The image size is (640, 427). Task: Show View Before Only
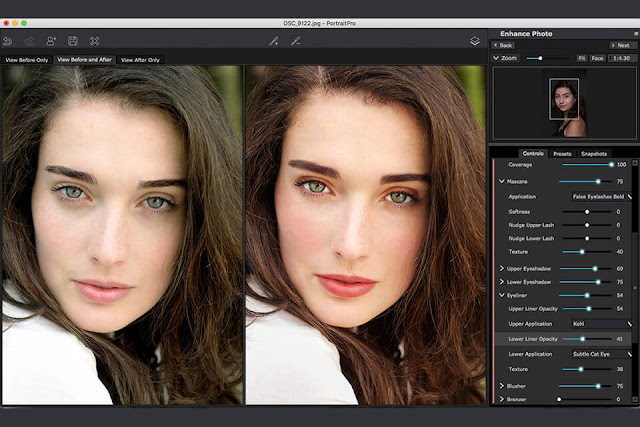coord(27,60)
